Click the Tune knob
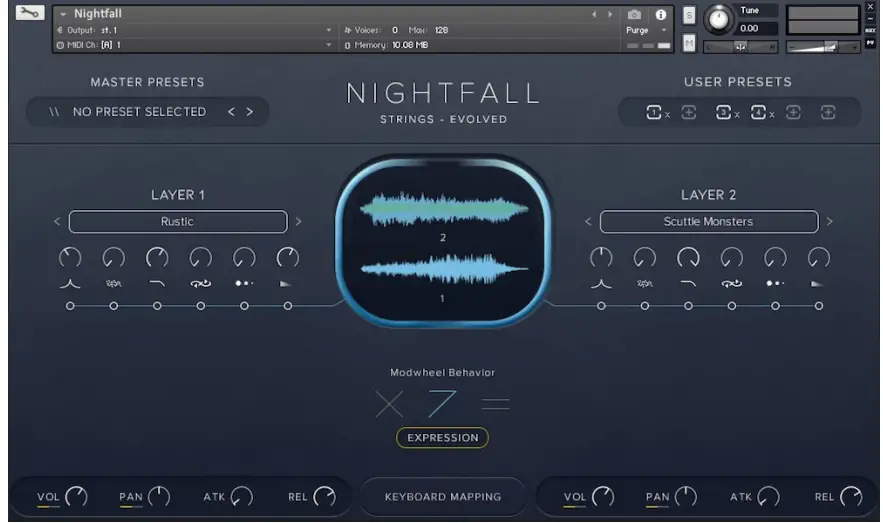The height and width of the screenshot is (523, 883). pyautogui.click(x=718, y=19)
